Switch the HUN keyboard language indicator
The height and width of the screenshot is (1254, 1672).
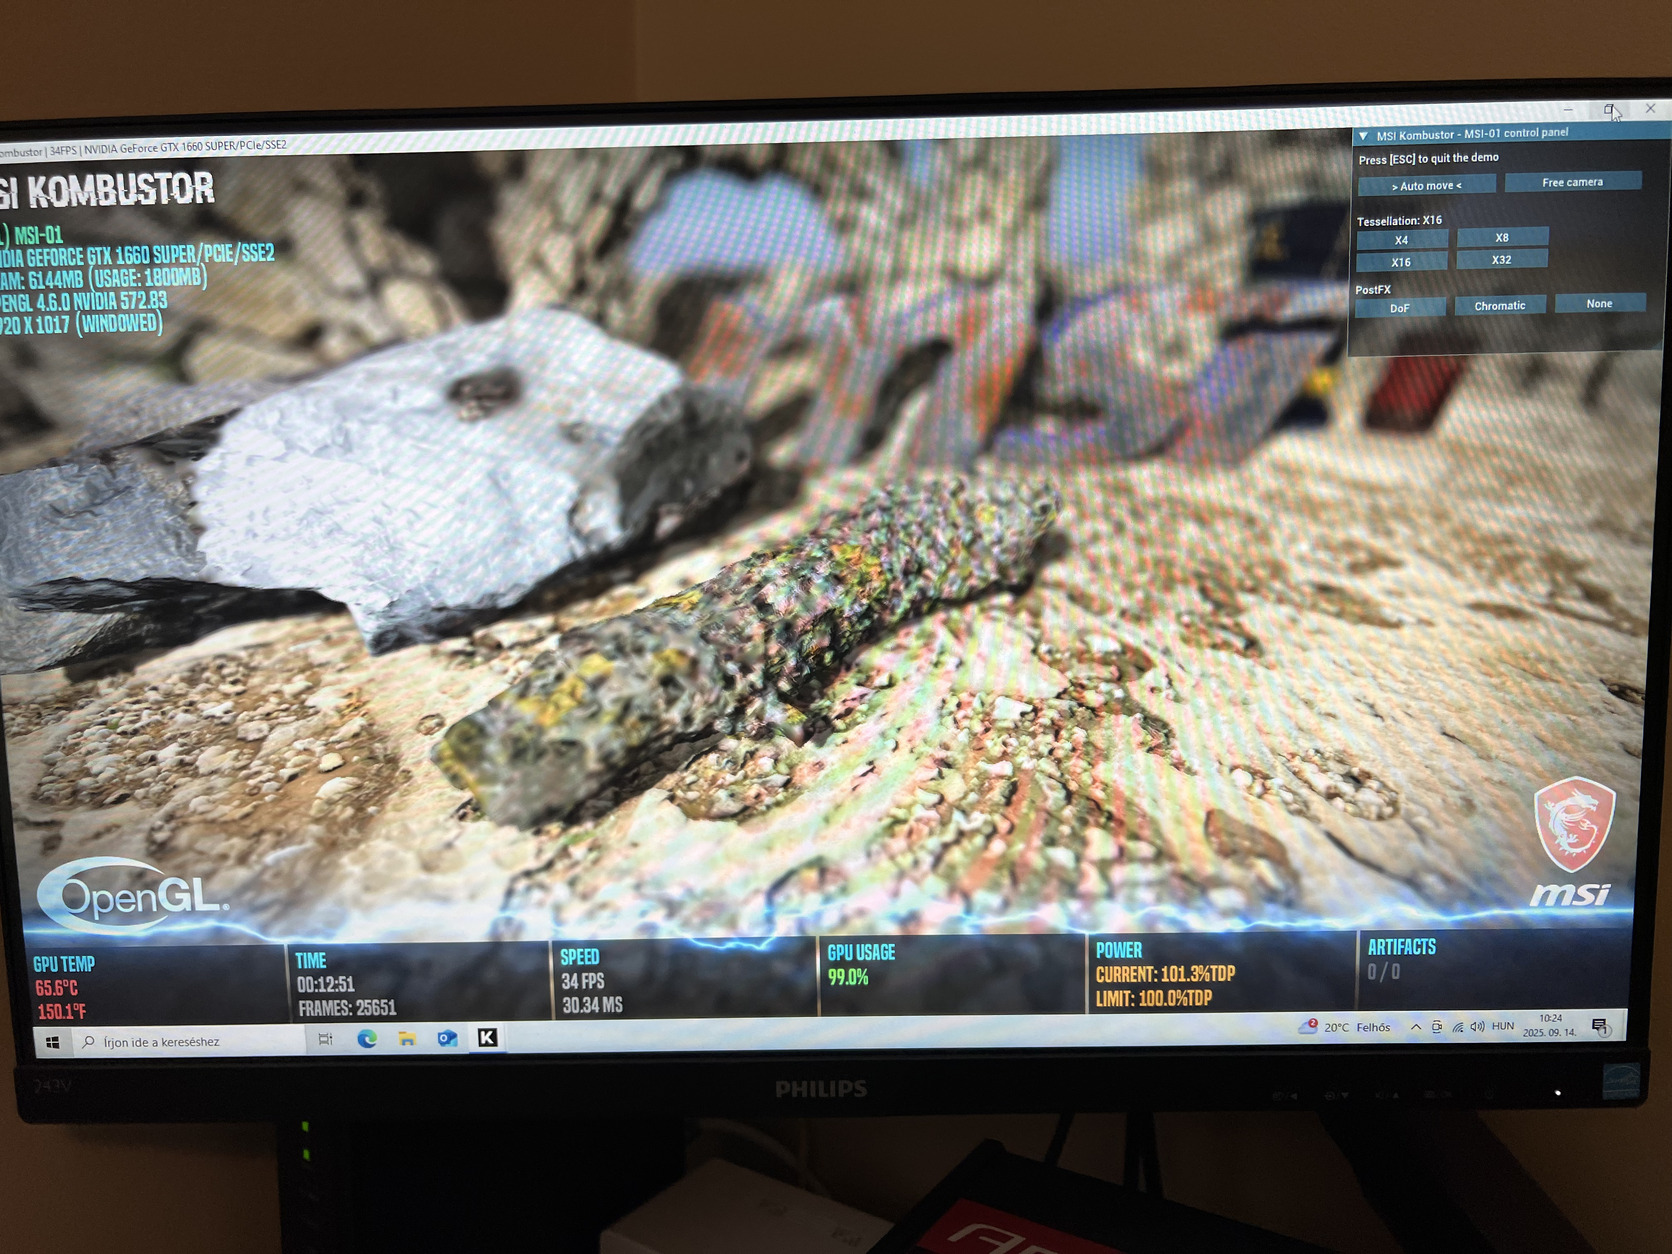click(x=1503, y=1026)
